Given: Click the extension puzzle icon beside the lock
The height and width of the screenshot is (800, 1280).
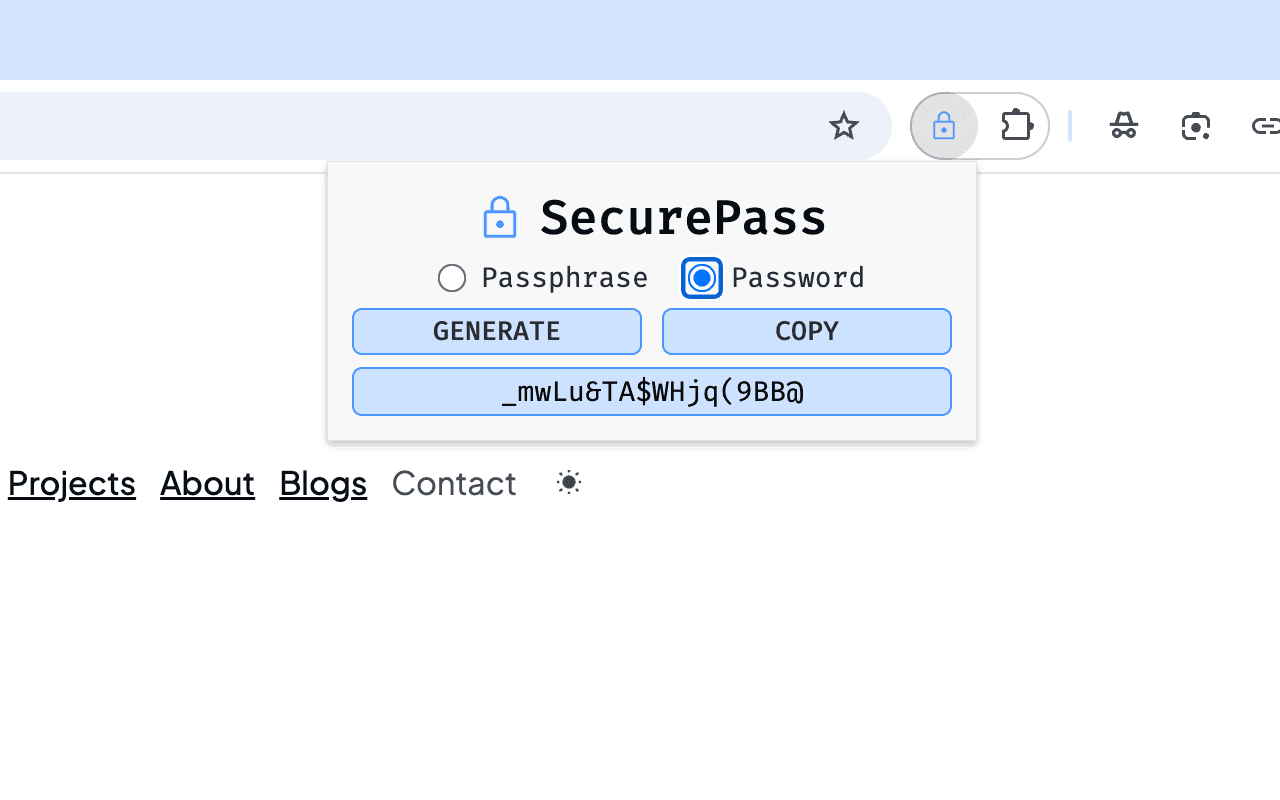Looking at the screenshot, I should (x=1016, y=126).
